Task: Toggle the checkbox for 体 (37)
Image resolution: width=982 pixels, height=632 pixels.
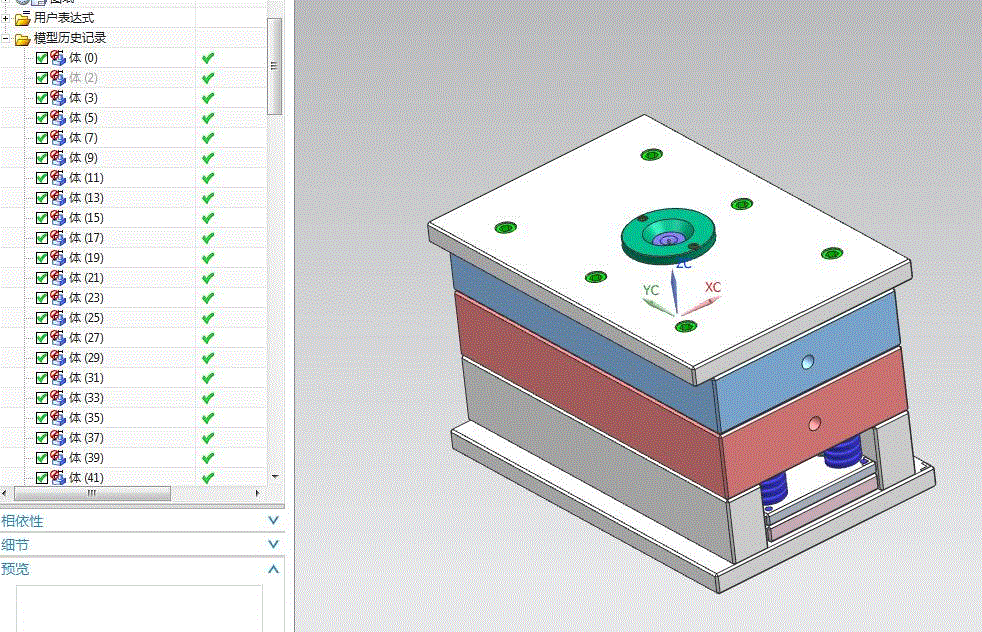Action: 42,438
